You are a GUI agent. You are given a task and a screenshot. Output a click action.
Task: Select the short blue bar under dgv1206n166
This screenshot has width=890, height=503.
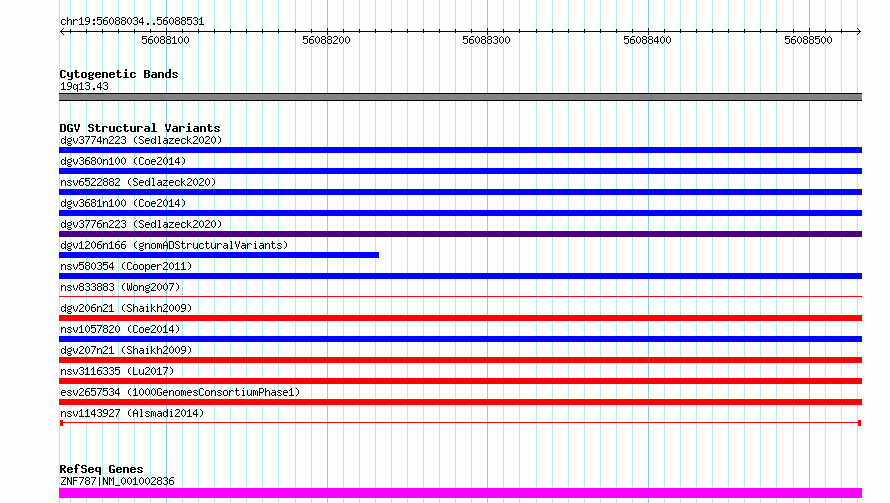(x=219, y=255)
